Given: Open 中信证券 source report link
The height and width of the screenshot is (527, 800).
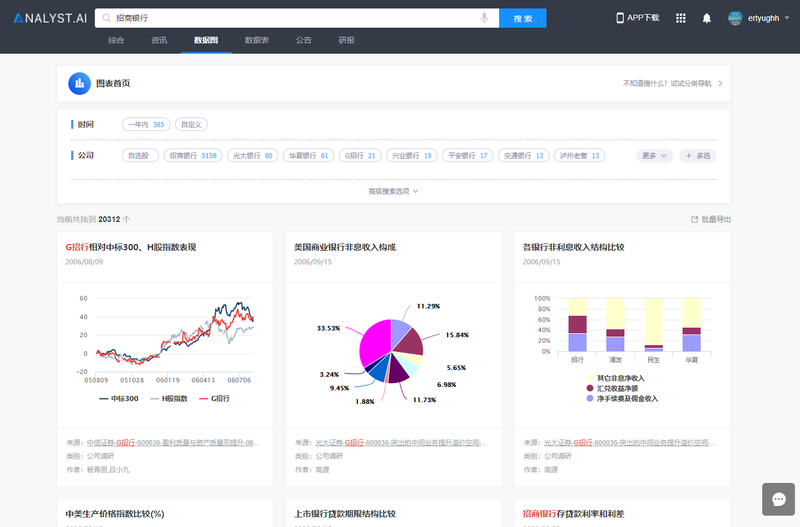Looking at the screenshot, I should click(173, 443).
